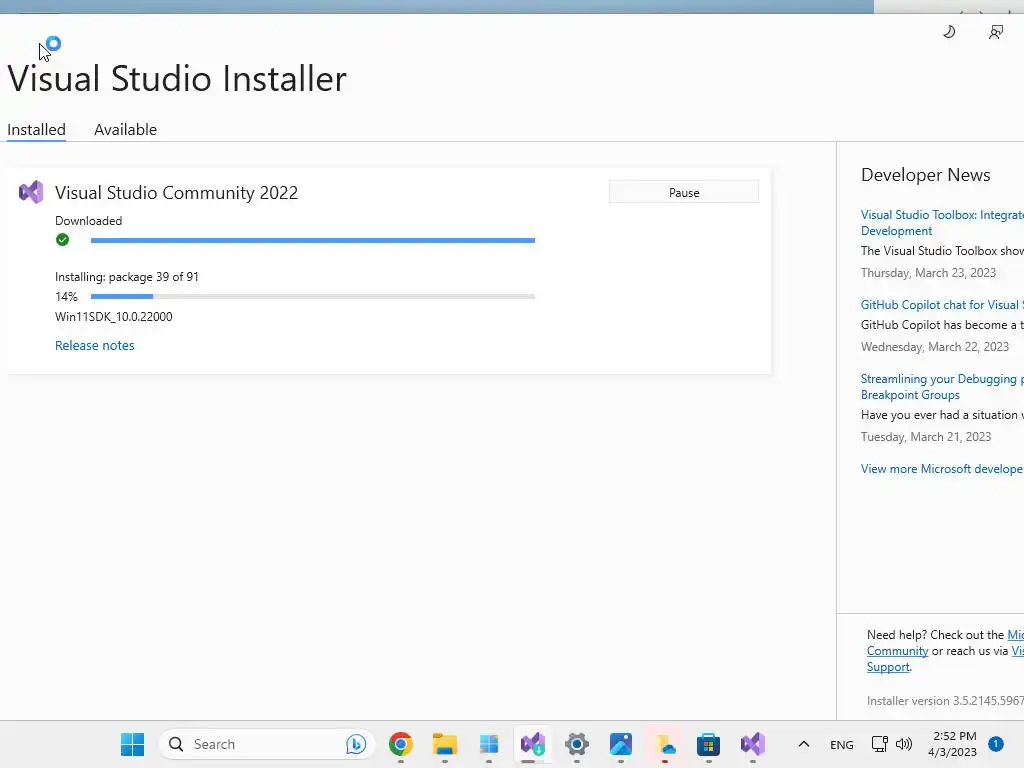Screen dimensions: 1024x768
Task: Click the Visual Studio Community 2022 logo
Action: [31, 192]
